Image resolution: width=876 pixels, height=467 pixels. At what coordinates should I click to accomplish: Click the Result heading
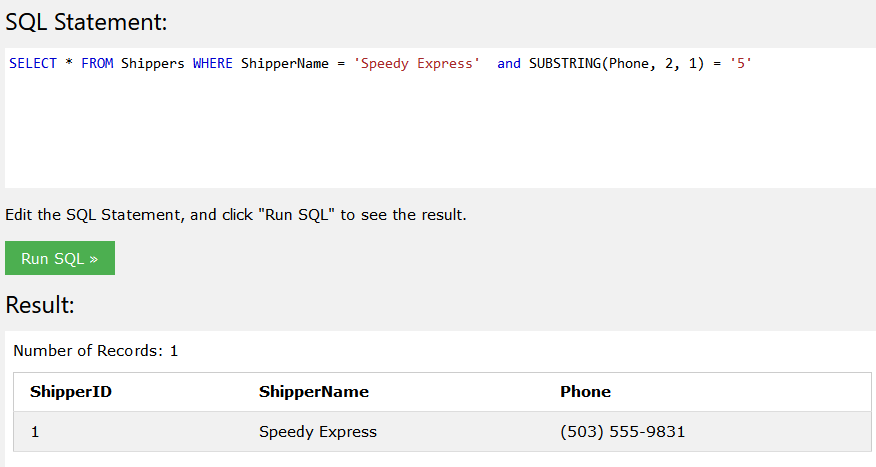40,305
